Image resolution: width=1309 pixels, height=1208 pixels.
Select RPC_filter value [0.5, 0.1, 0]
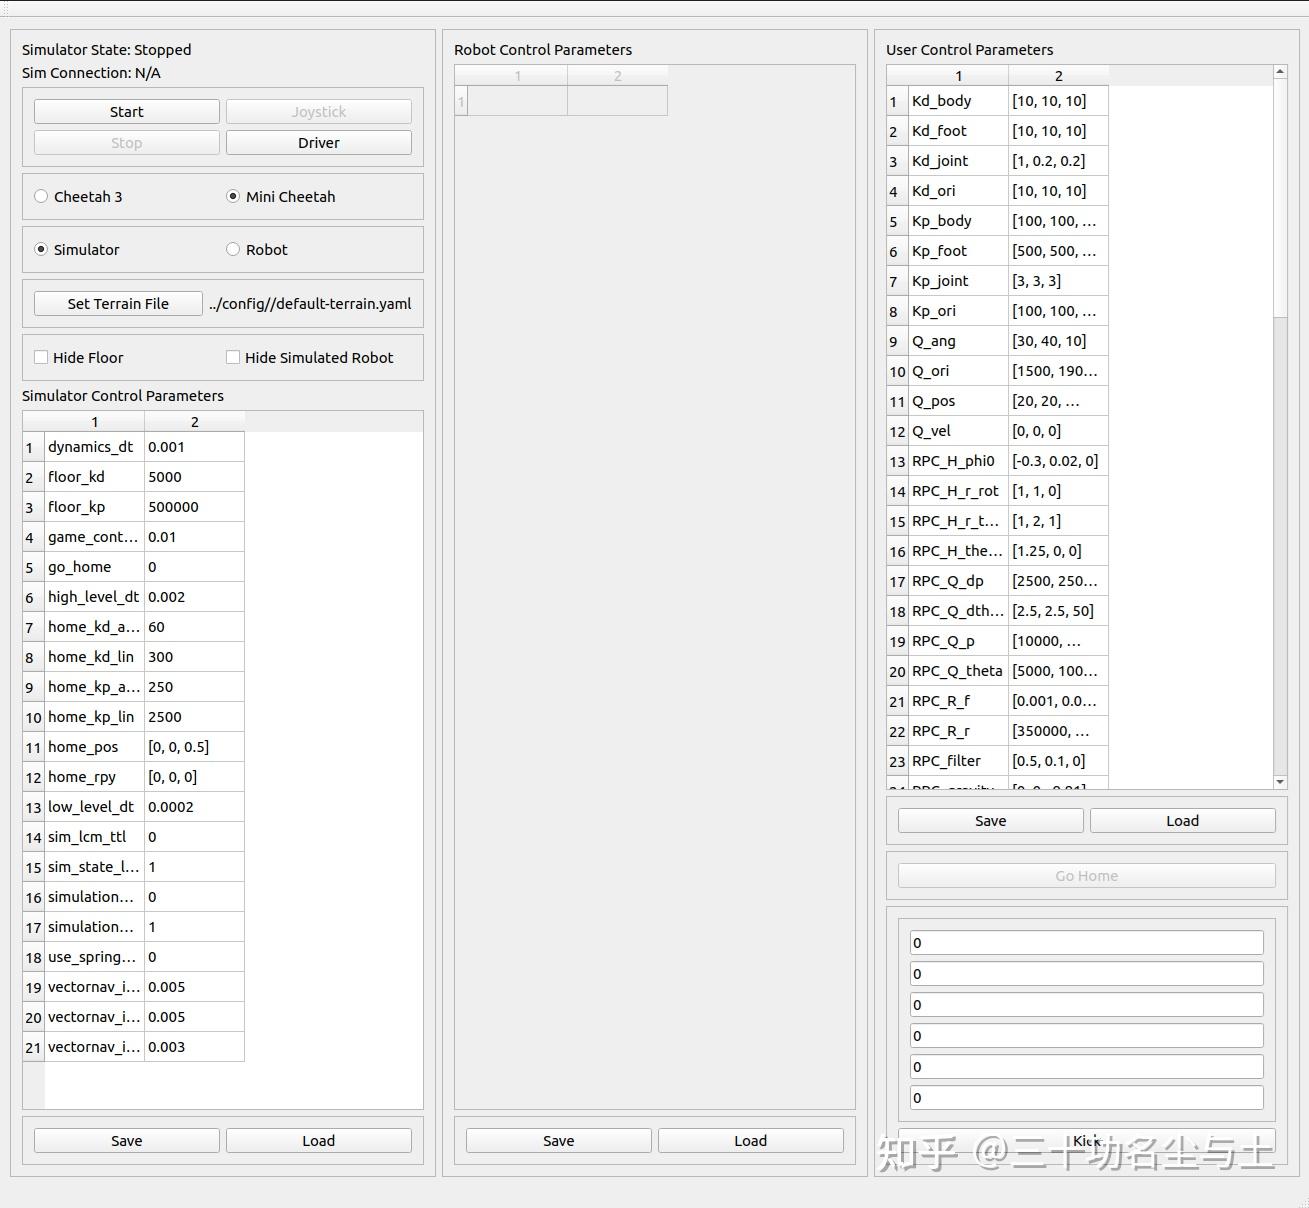coord(1058,761)
